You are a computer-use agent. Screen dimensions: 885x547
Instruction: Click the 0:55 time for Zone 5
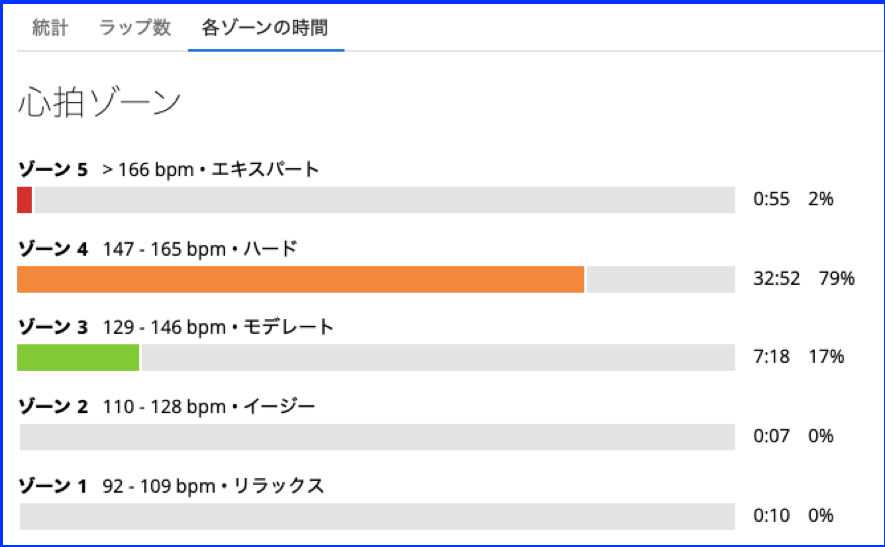(771, 199)
